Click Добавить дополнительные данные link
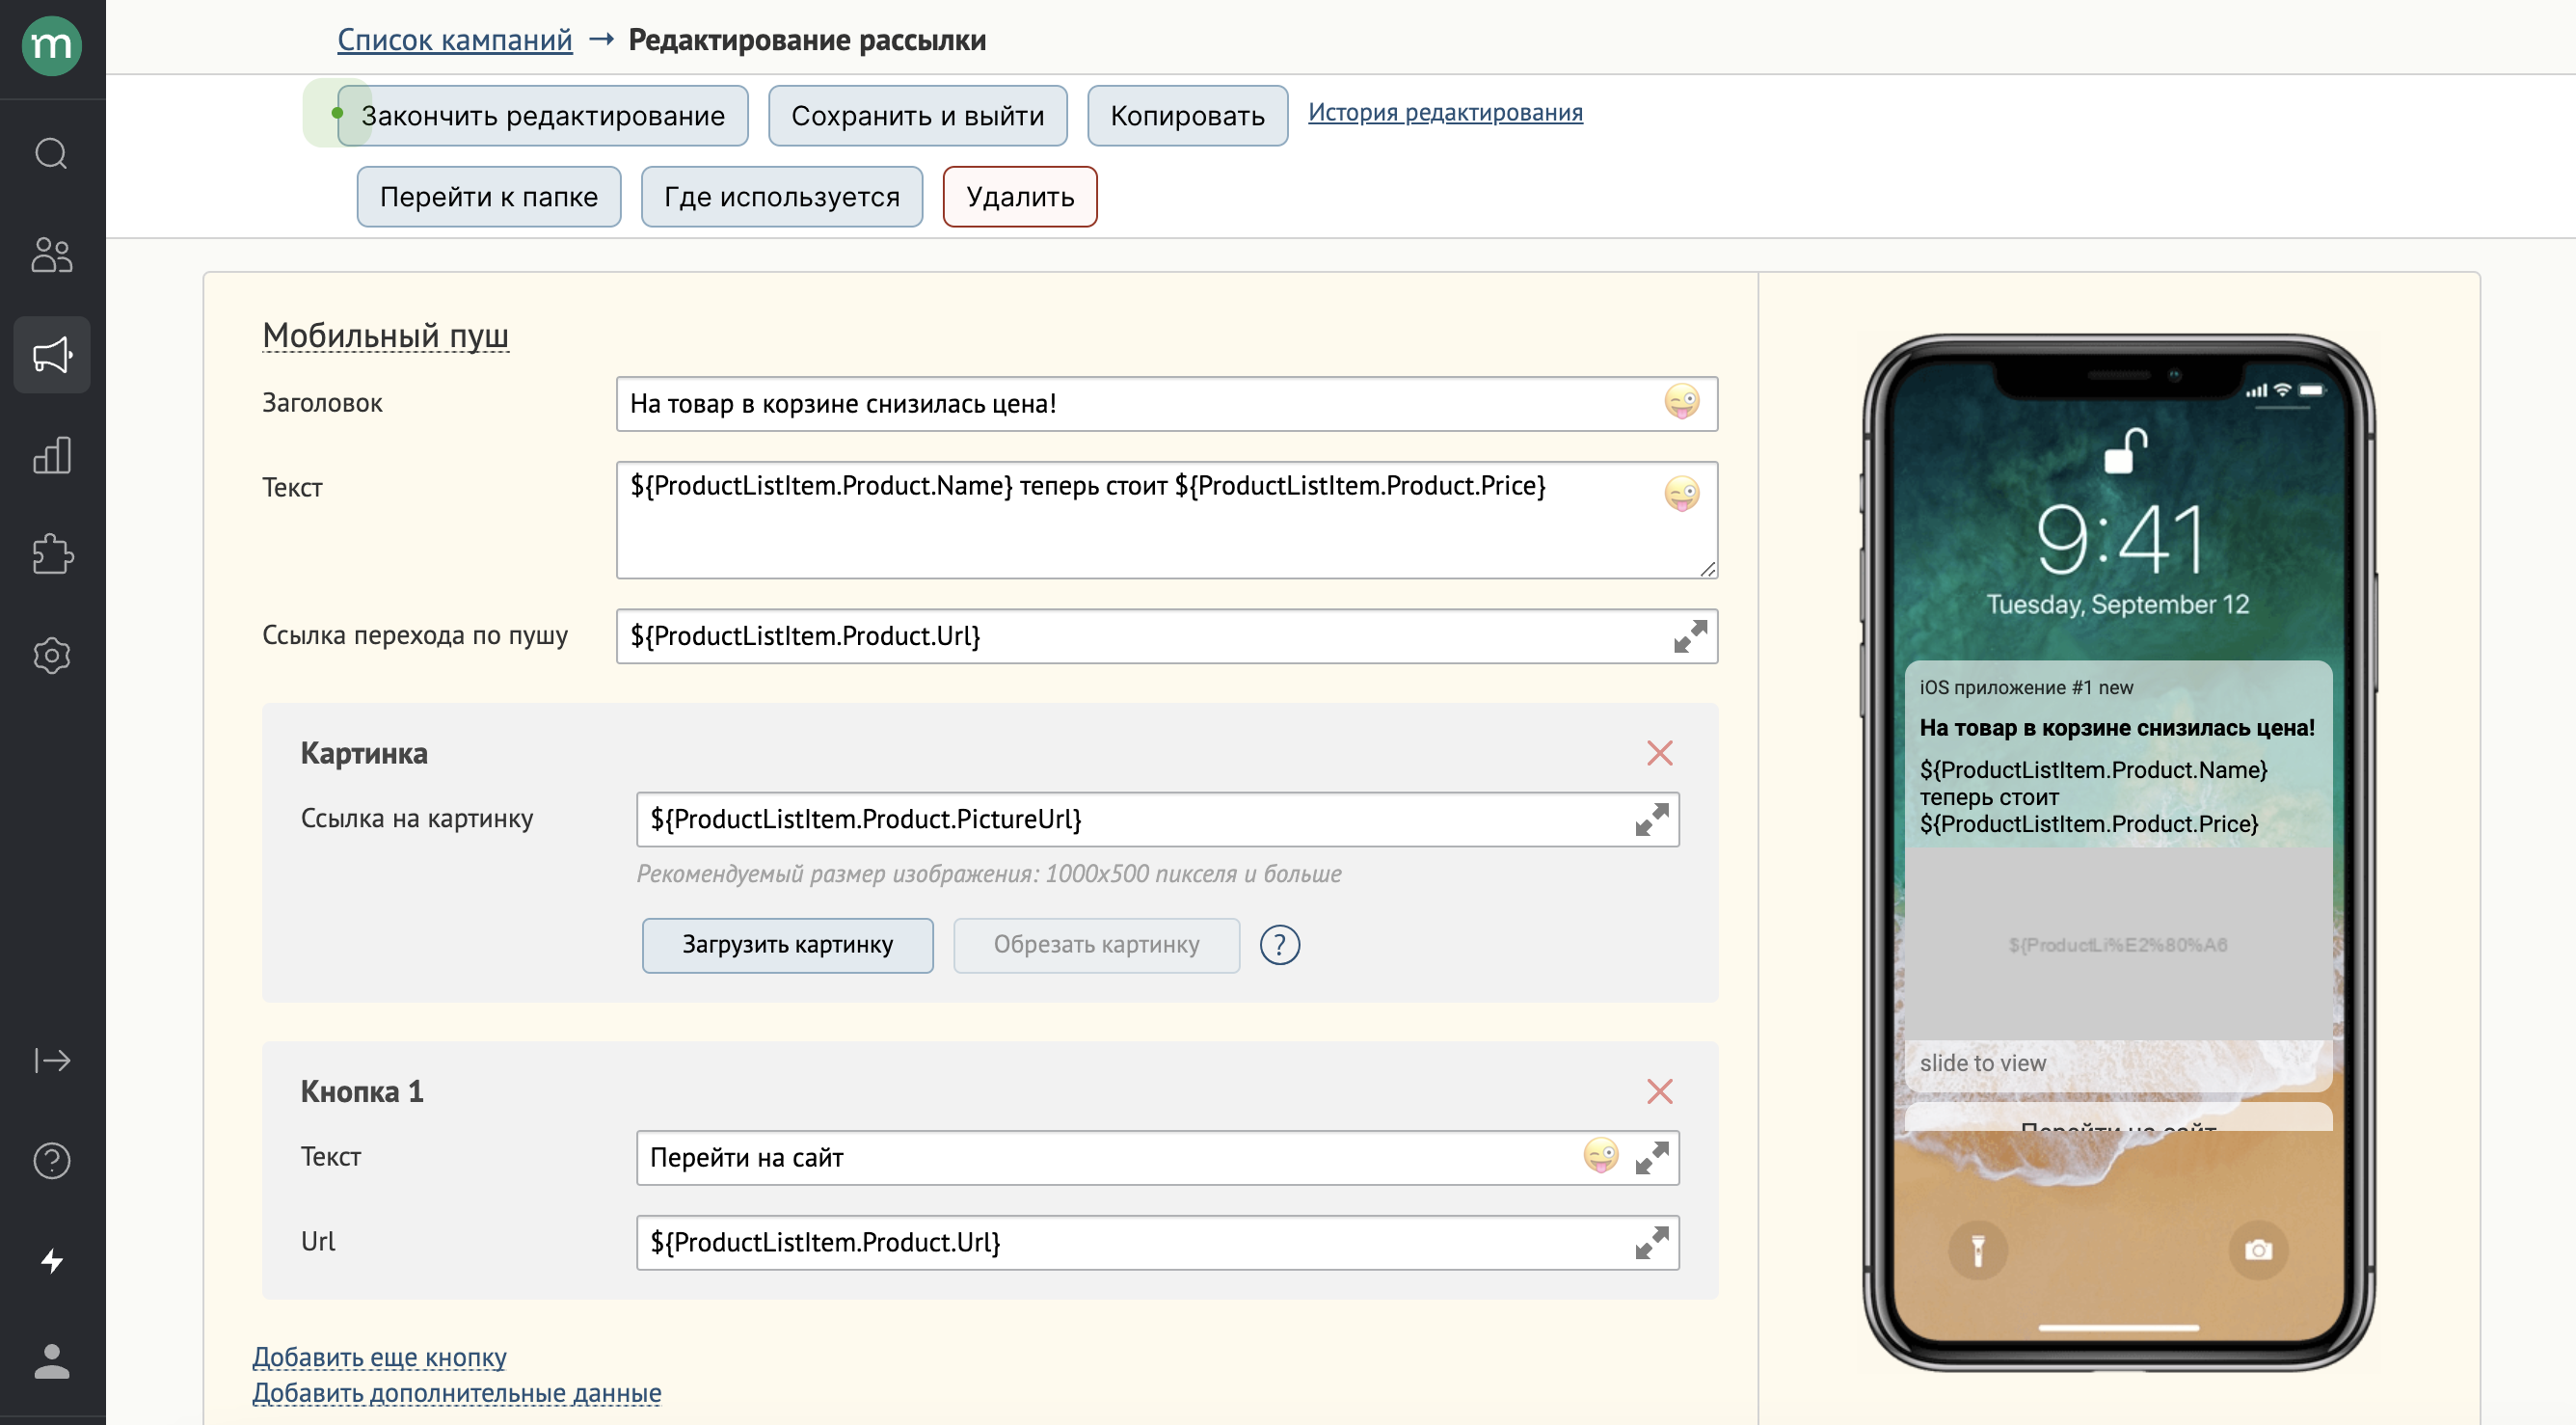The image size is (2576, 1425). pyautogui.click(x=456, y=1393)
